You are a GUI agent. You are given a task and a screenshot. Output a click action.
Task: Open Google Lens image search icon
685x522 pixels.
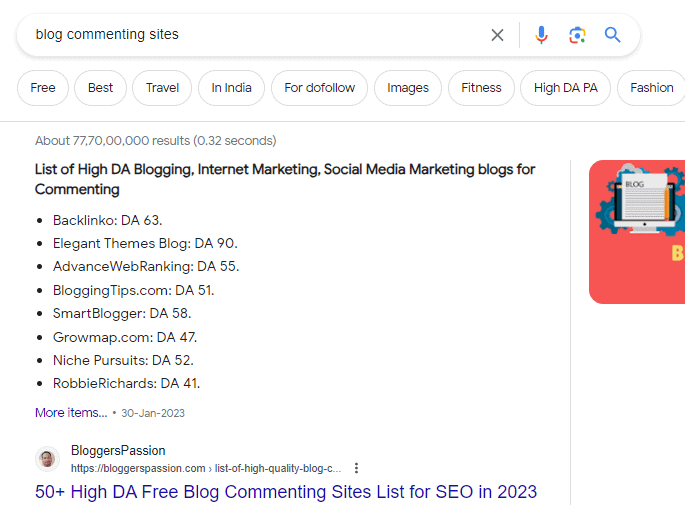(x=577, y=35)
